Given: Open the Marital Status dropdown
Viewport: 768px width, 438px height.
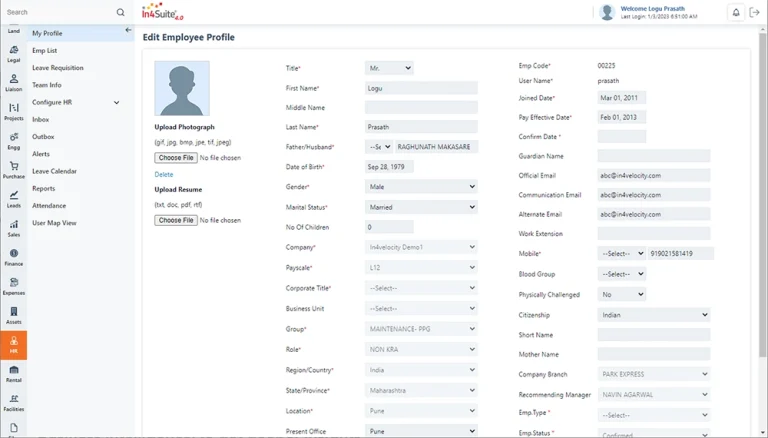Looking at the screenshot, I should (421, 207).
